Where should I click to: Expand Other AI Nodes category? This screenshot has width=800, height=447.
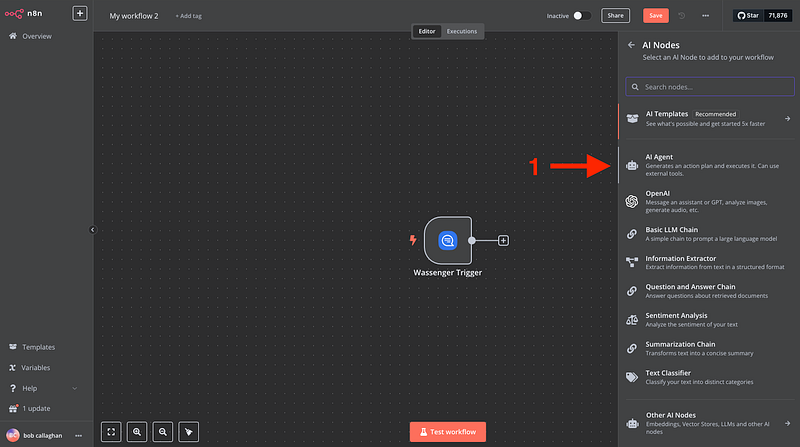709,420
